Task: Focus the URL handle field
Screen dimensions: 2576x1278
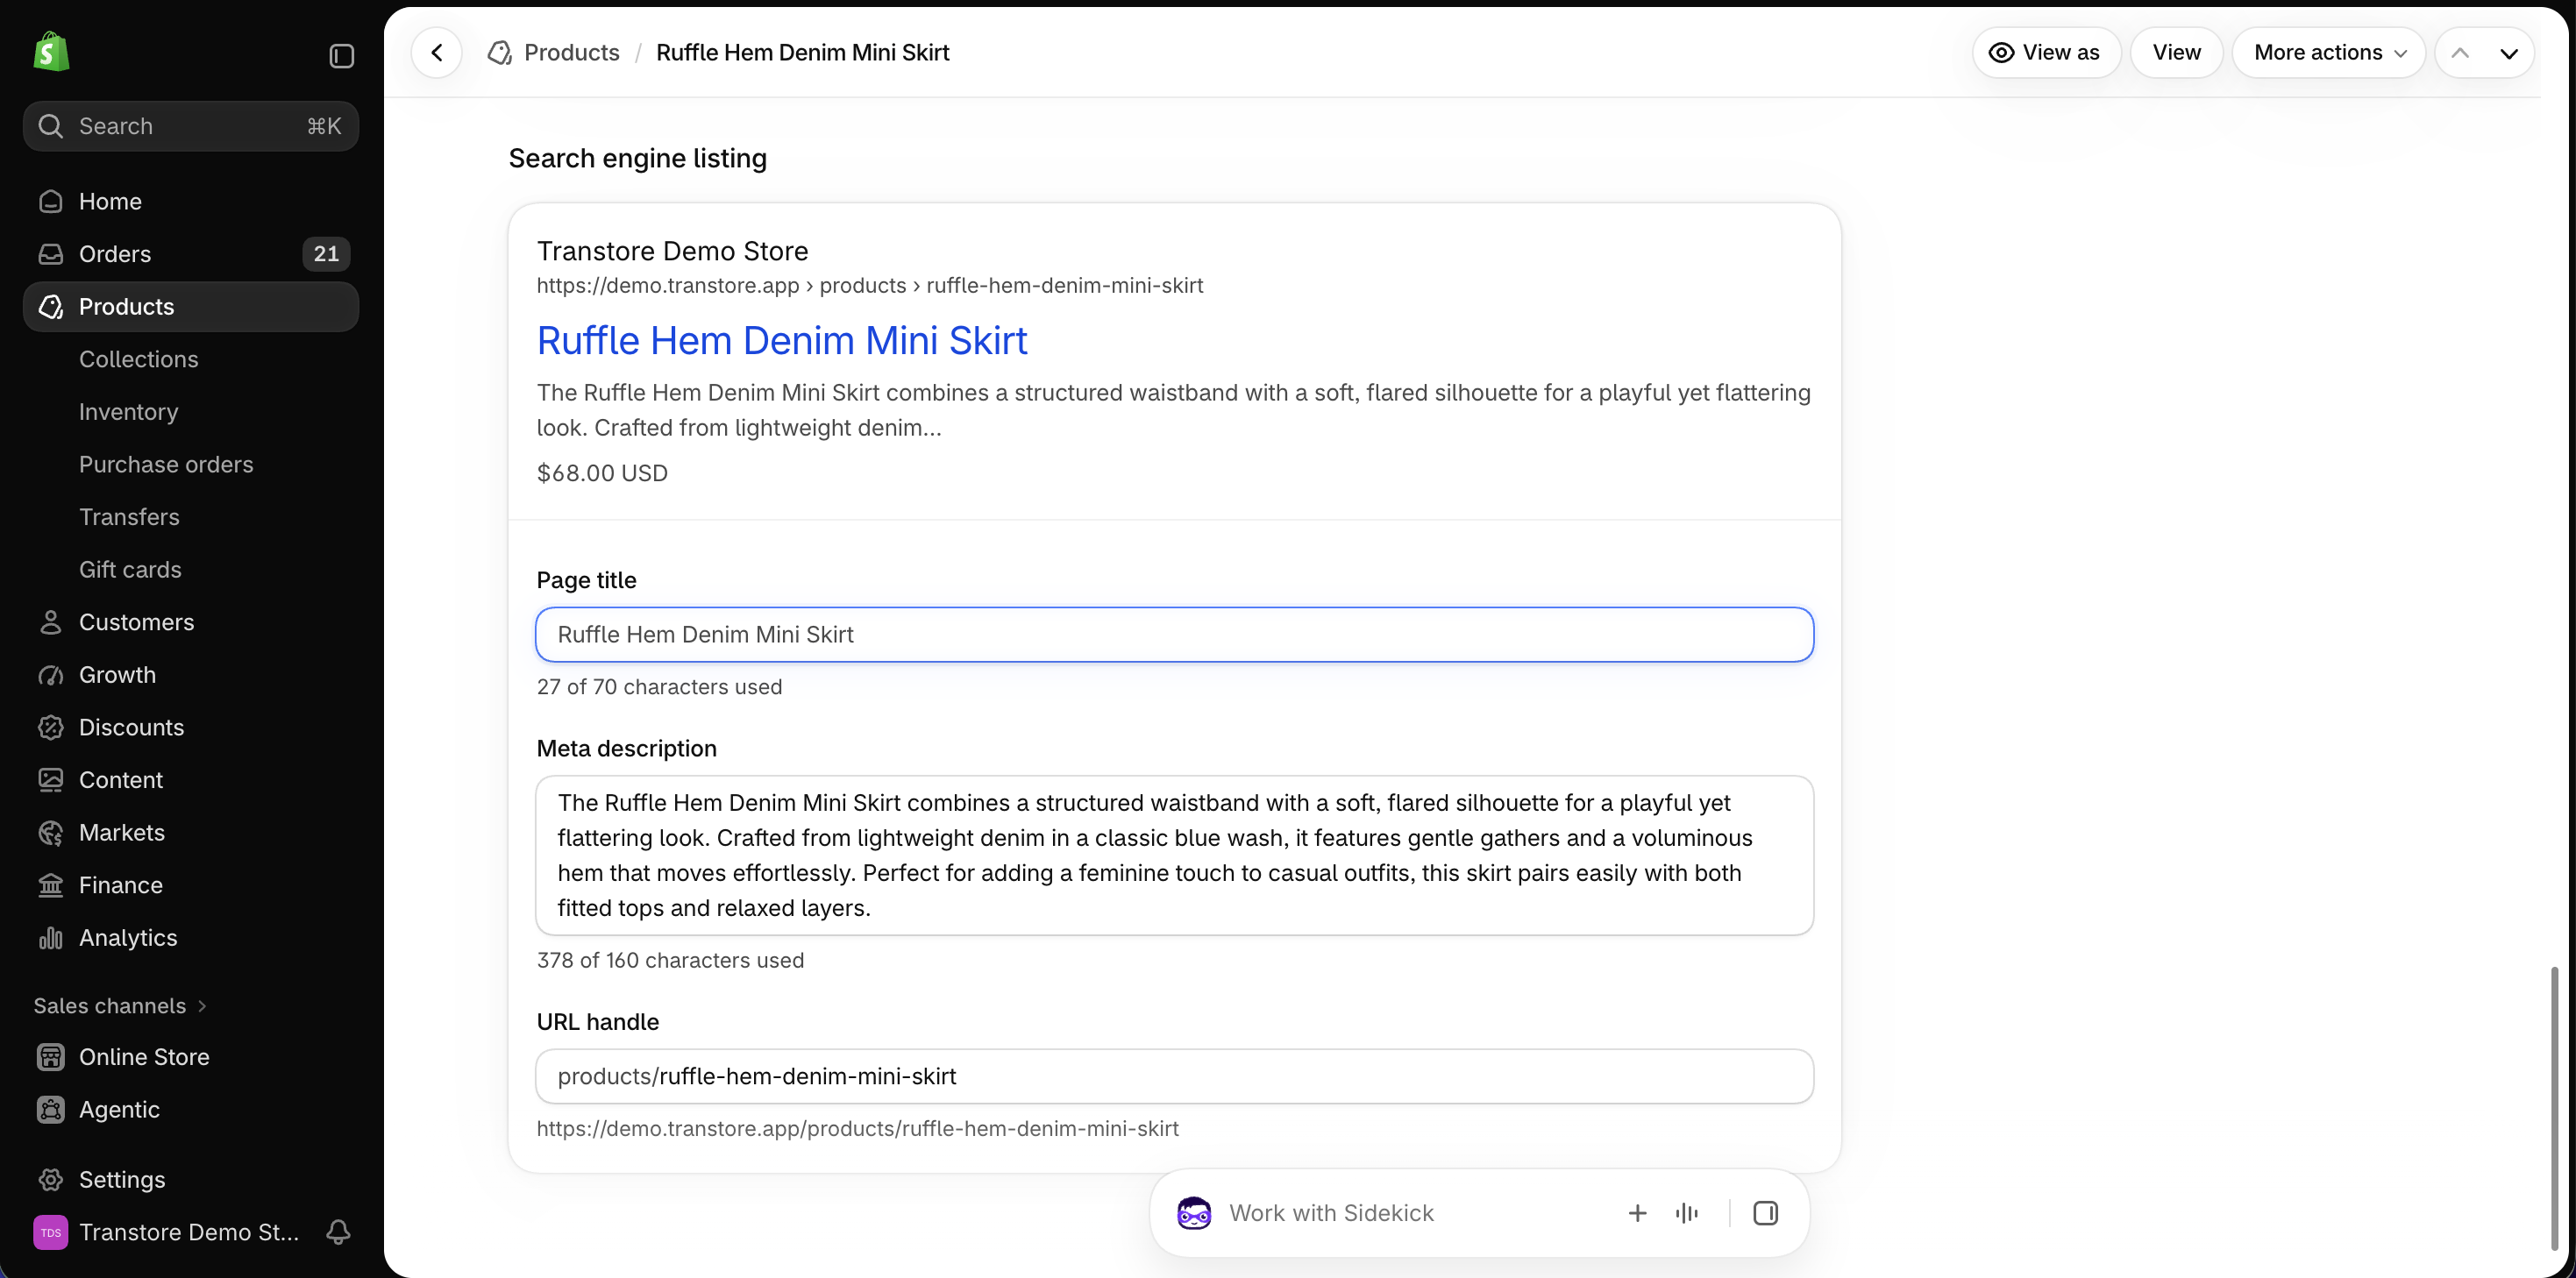Action: (1174, 1076)
